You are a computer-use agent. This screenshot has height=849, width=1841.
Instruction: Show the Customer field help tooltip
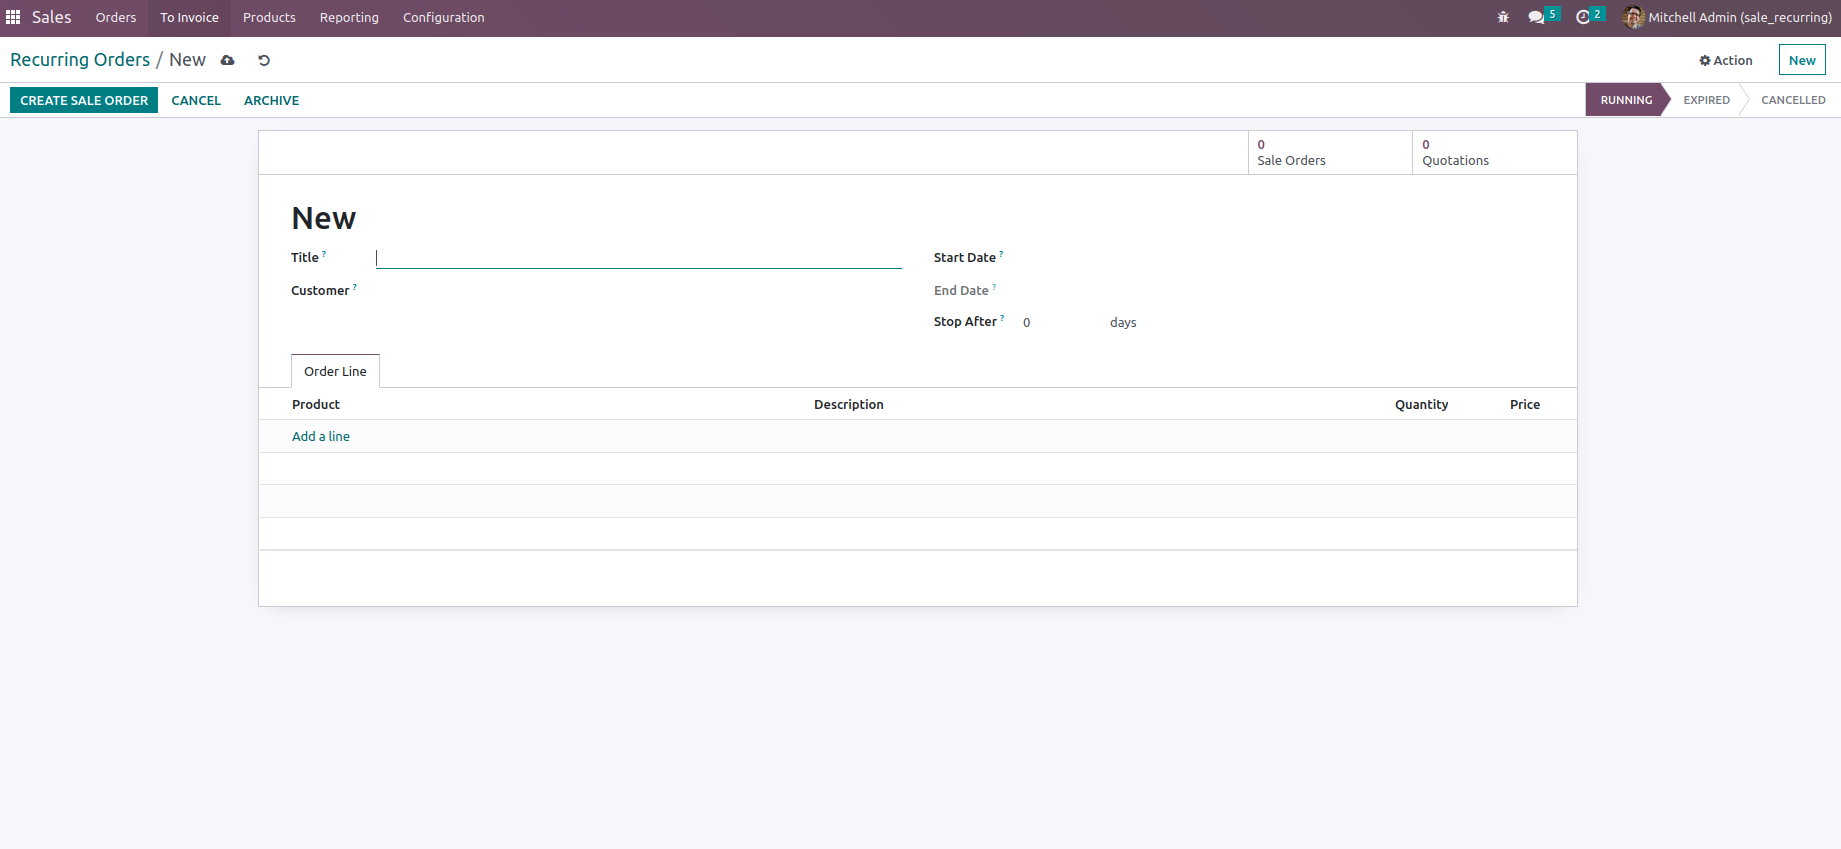pos(354,287)
